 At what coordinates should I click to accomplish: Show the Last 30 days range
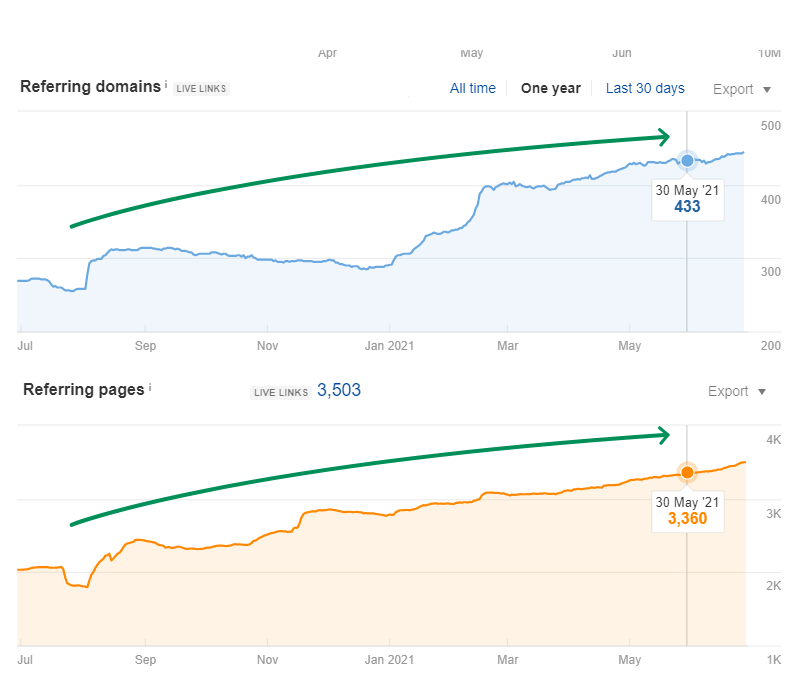click(645, 88)
